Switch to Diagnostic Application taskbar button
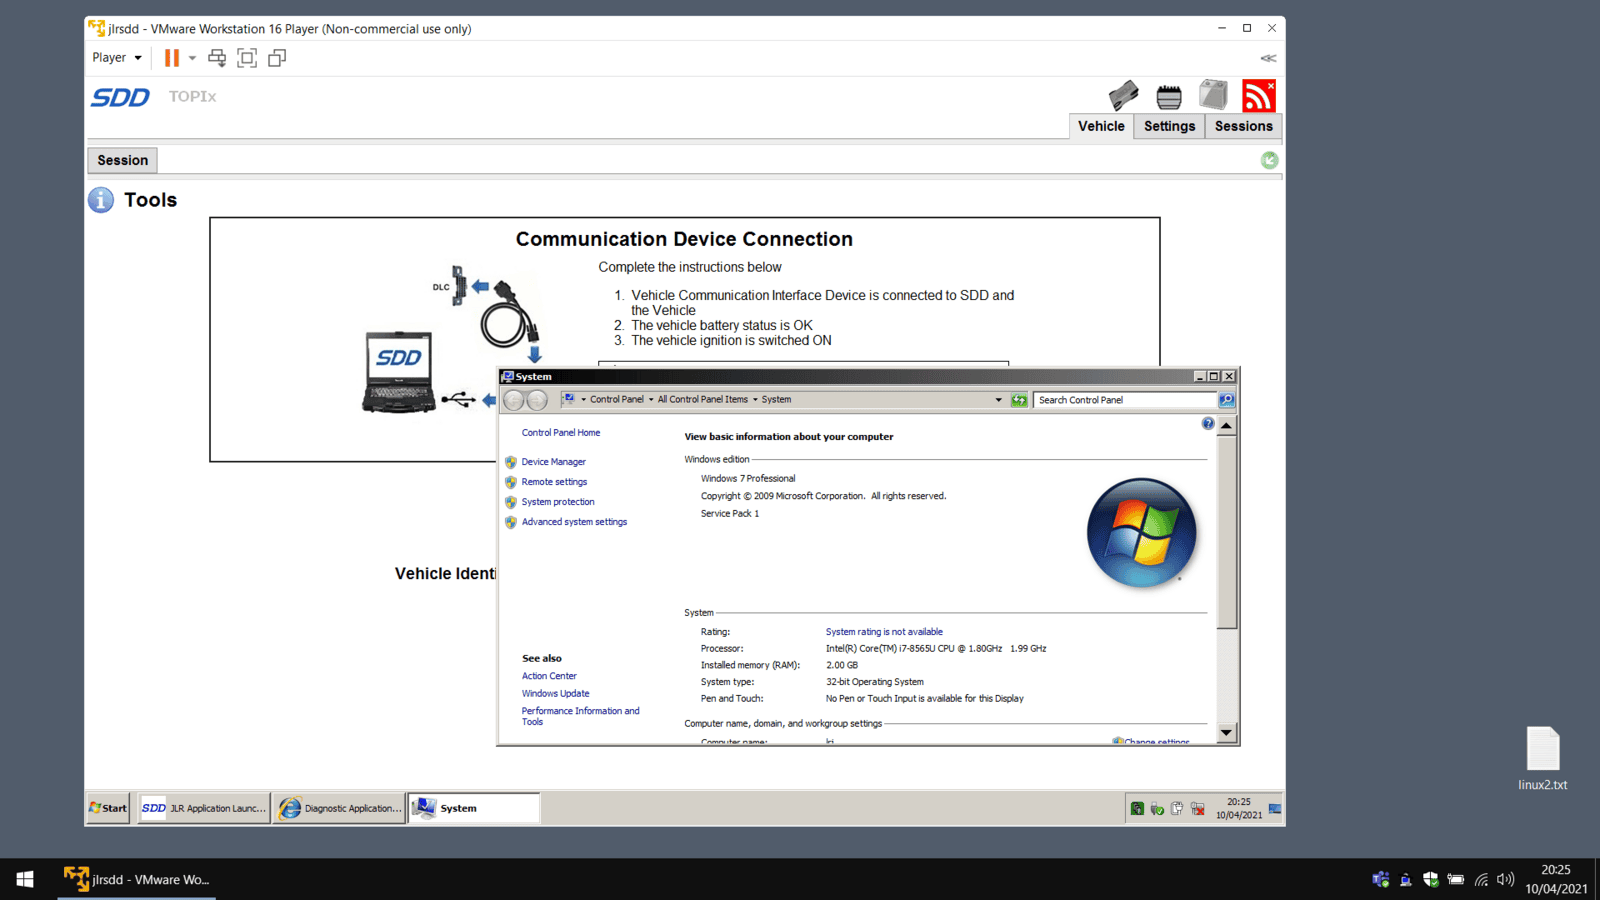This screenshot has height=900, width=1600. pos(340,808)
